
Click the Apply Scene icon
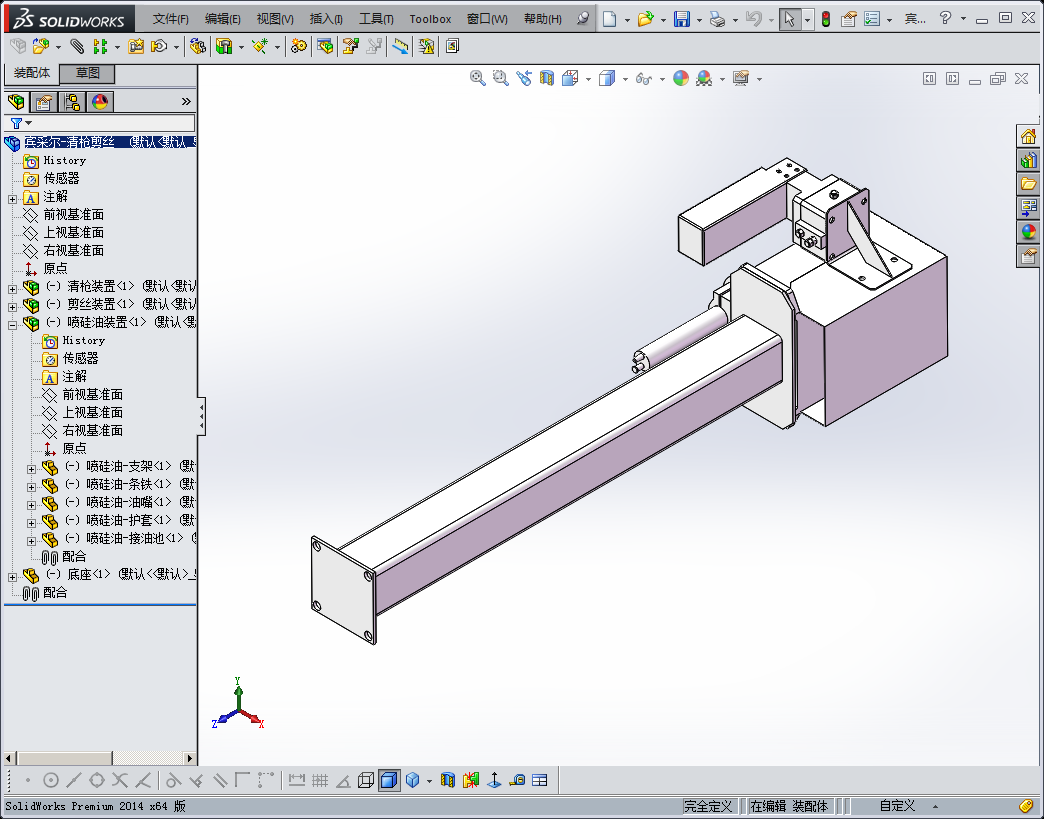704,79
